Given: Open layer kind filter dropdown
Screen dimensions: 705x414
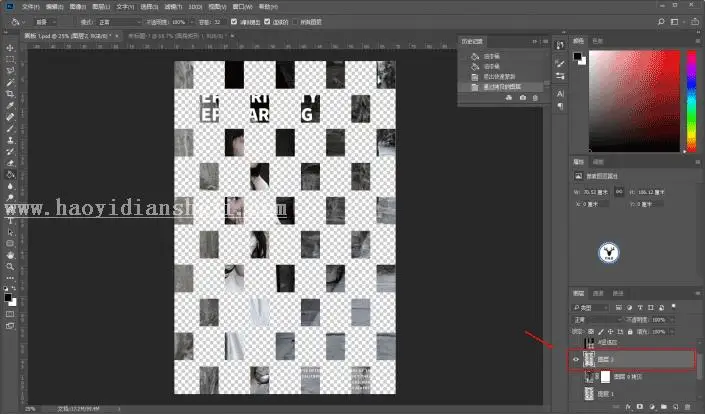Looking at the screenshot, I should pyautogui.click(x=590, y=307).
